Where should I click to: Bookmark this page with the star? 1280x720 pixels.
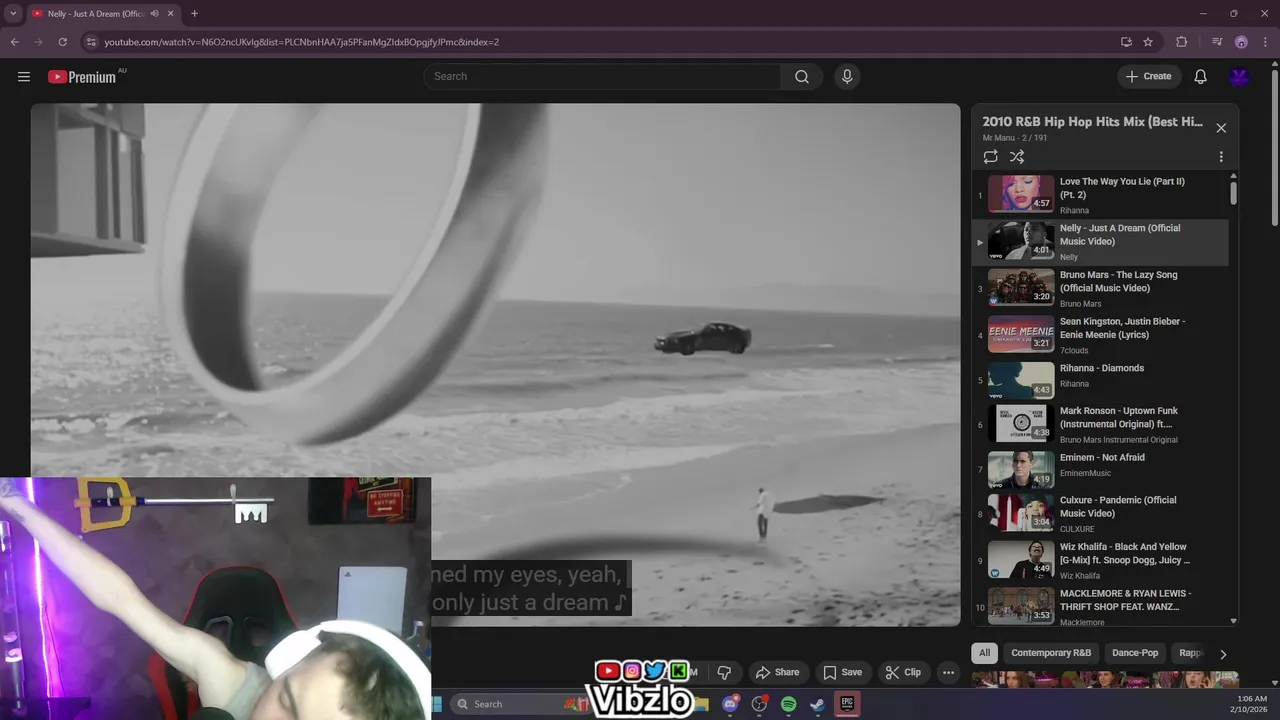click(1148, 42)
